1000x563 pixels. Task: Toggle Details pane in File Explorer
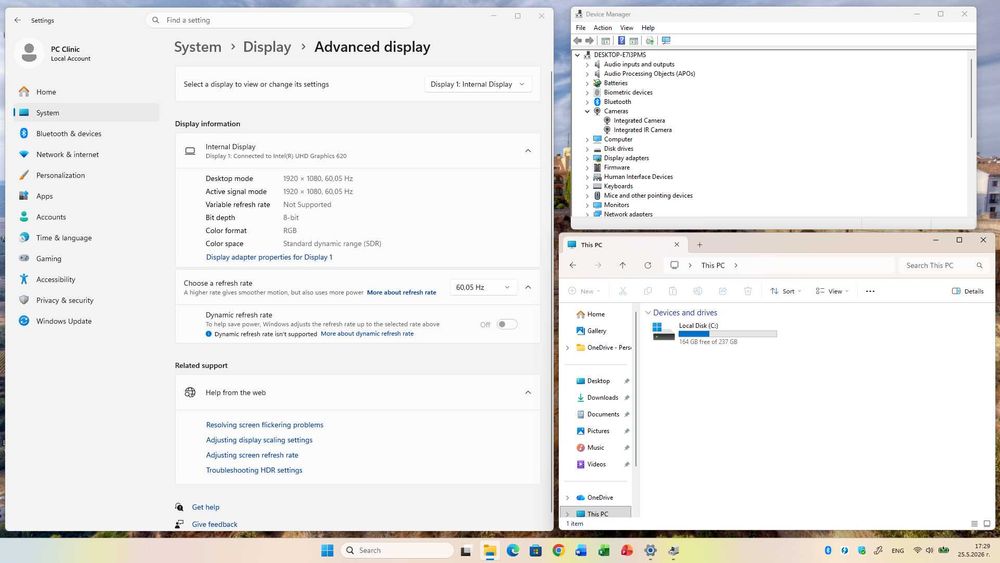click(x=968, y=291)
